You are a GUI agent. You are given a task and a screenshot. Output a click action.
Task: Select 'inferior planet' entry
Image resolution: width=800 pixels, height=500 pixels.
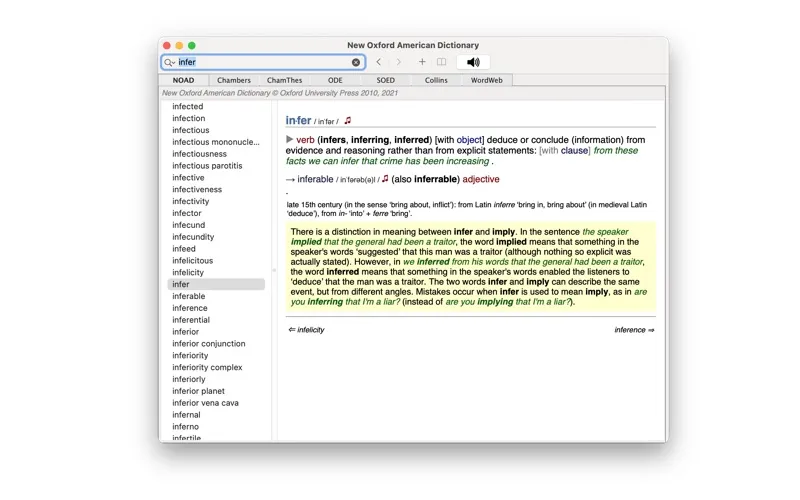pos(198,391)
